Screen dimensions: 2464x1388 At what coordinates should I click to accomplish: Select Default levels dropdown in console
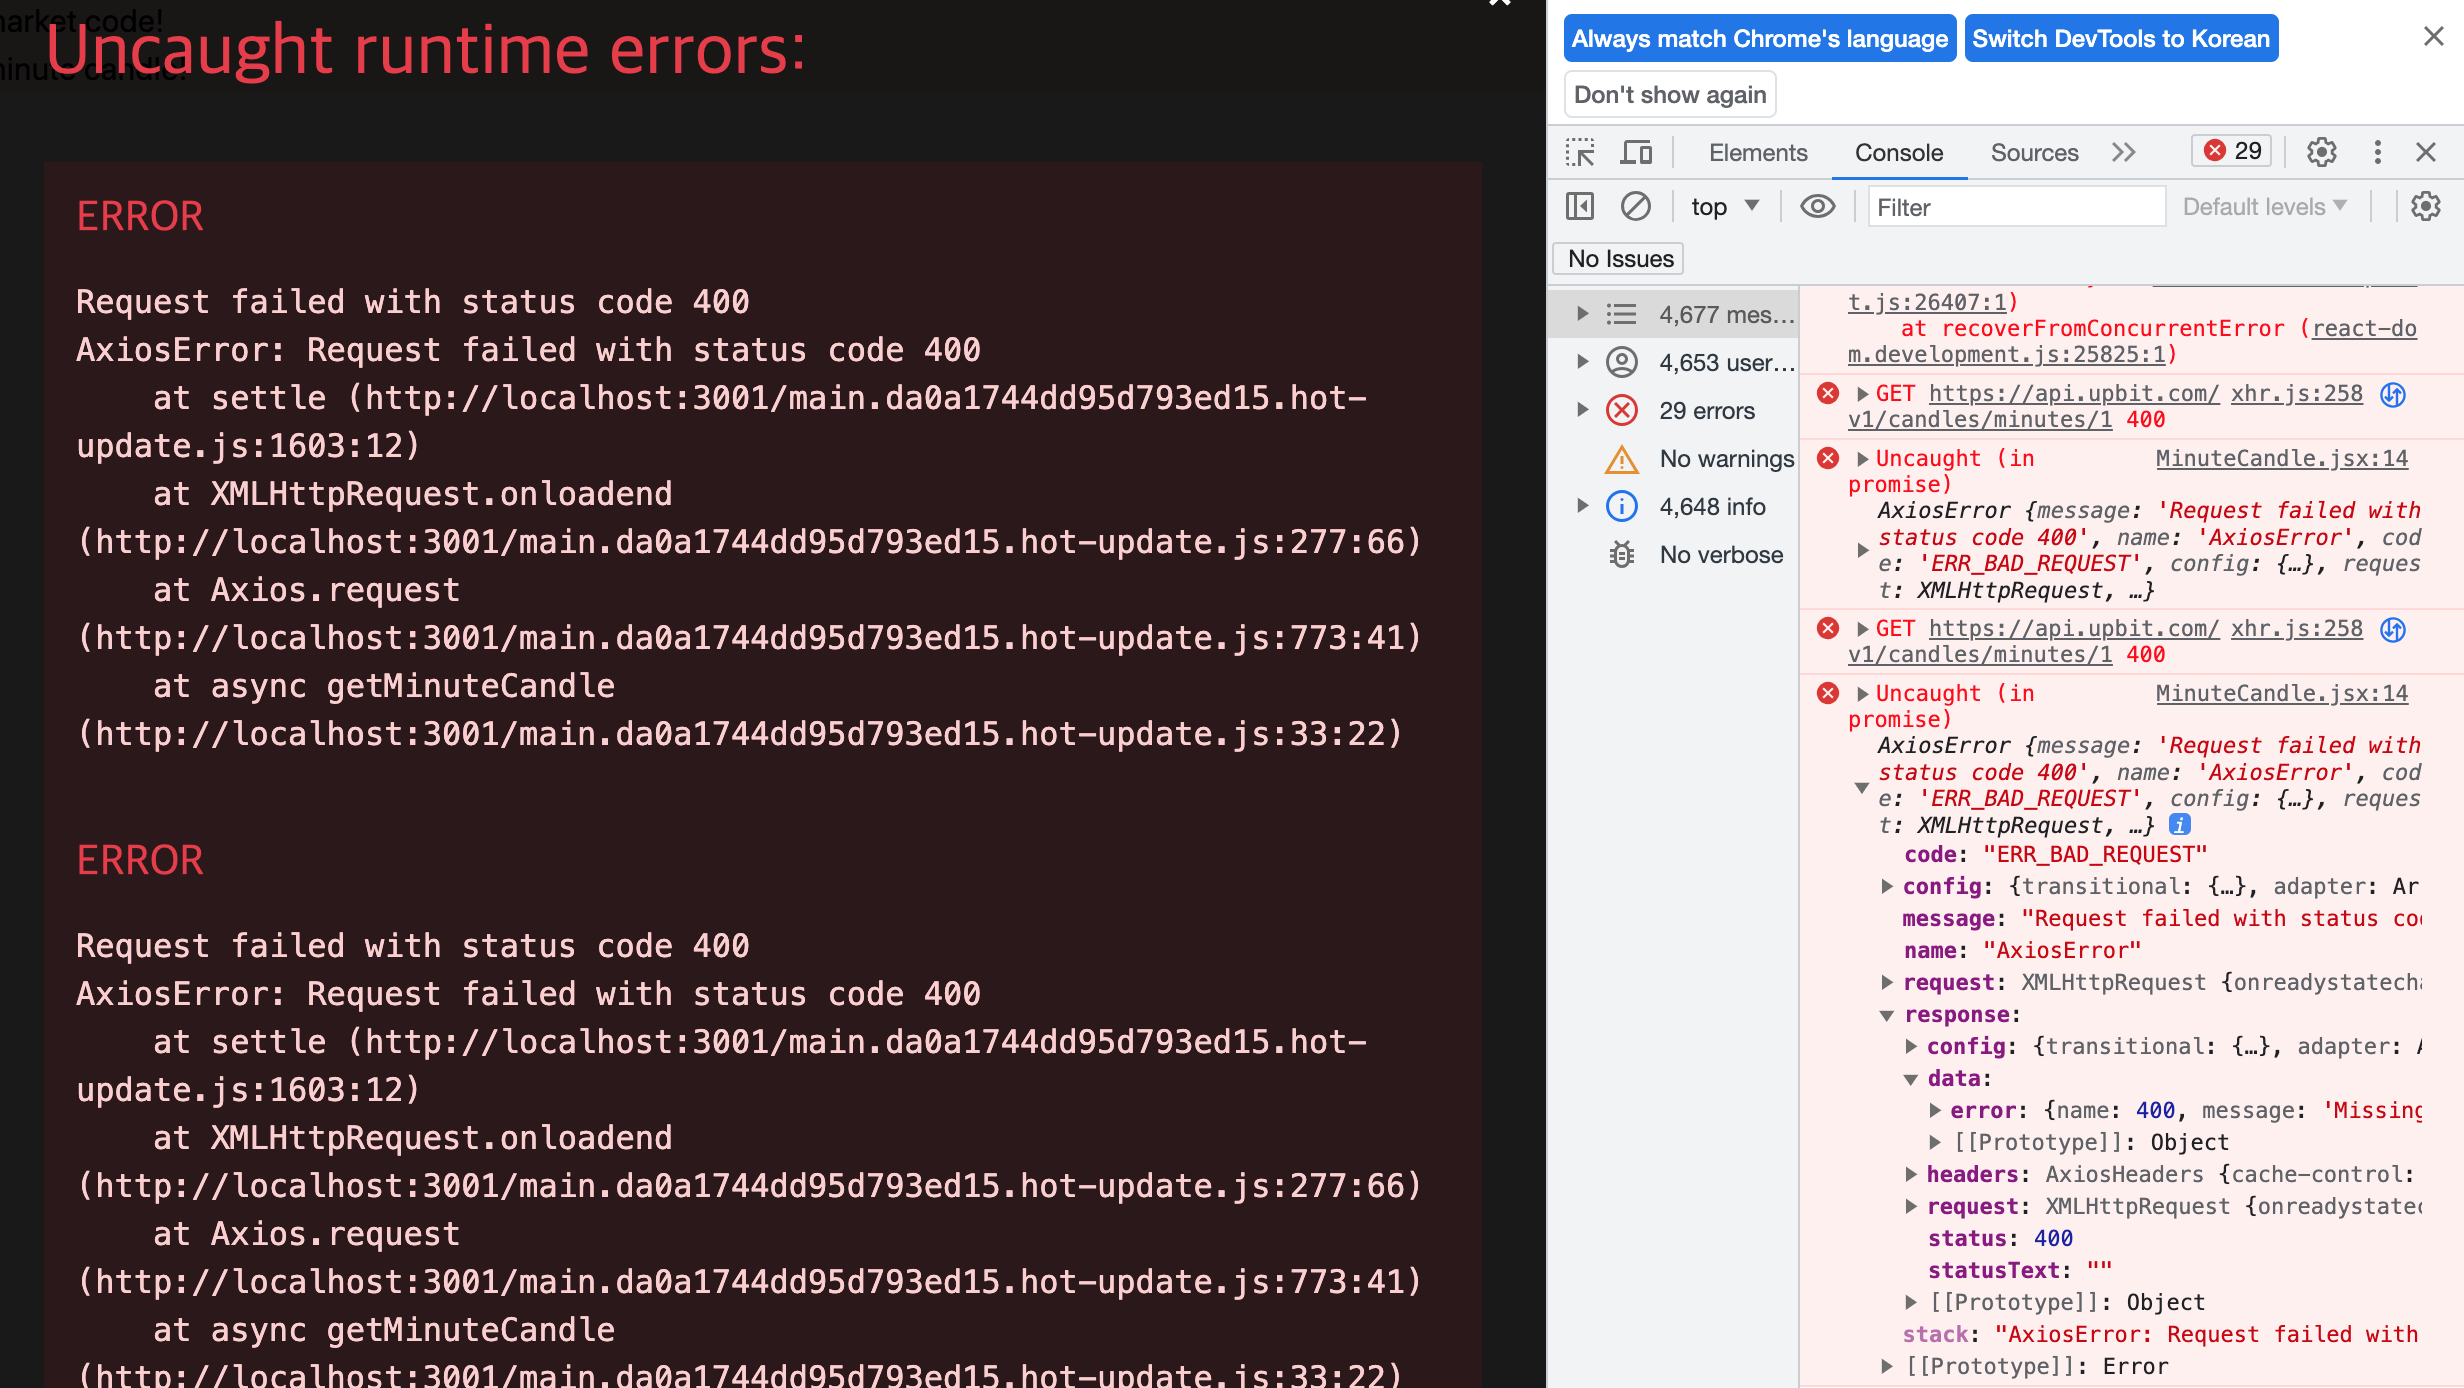[x=2259, y=207]
